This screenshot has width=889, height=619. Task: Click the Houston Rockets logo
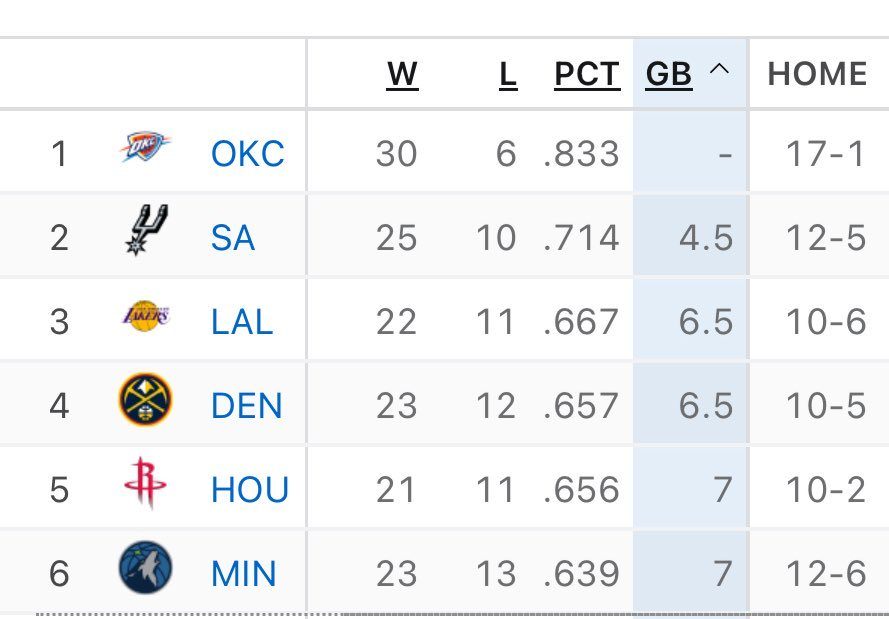[145, 485]
